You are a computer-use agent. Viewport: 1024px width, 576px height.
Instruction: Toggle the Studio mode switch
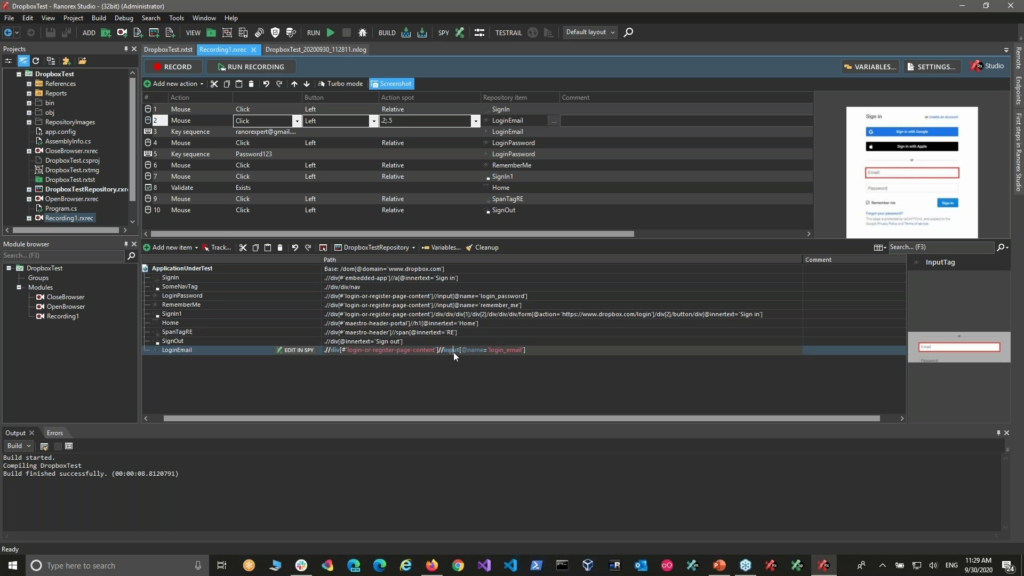point(987,66)
